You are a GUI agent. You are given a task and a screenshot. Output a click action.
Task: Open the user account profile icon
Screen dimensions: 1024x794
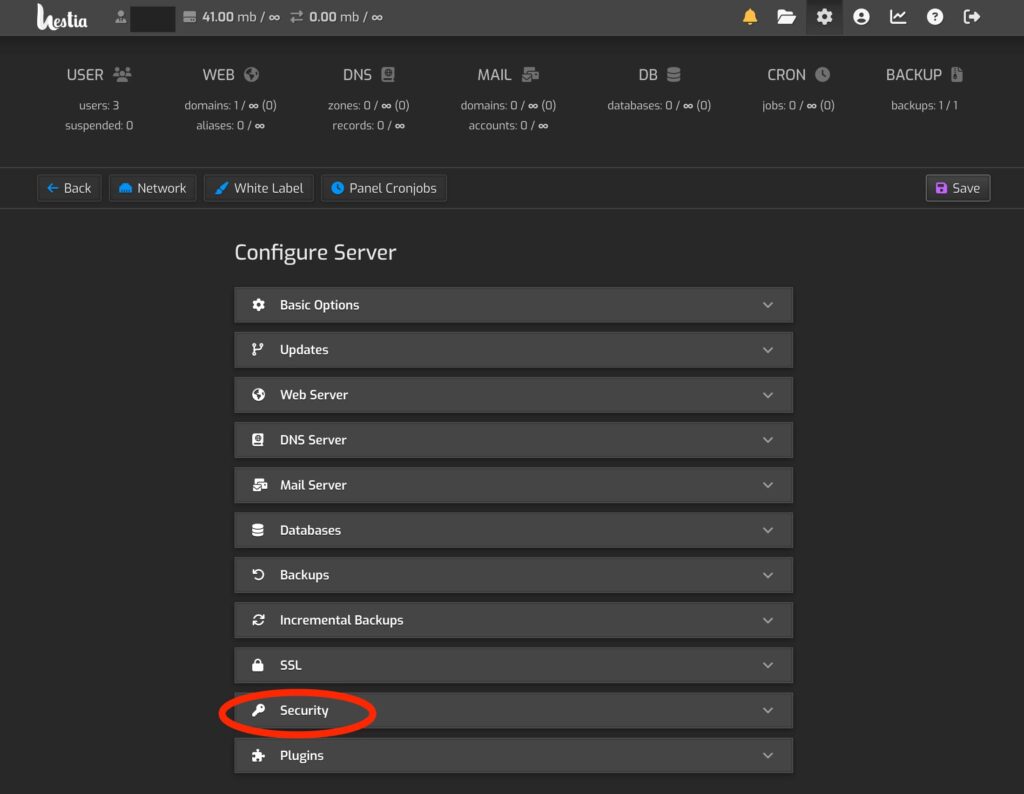click(x=861, y=17)
